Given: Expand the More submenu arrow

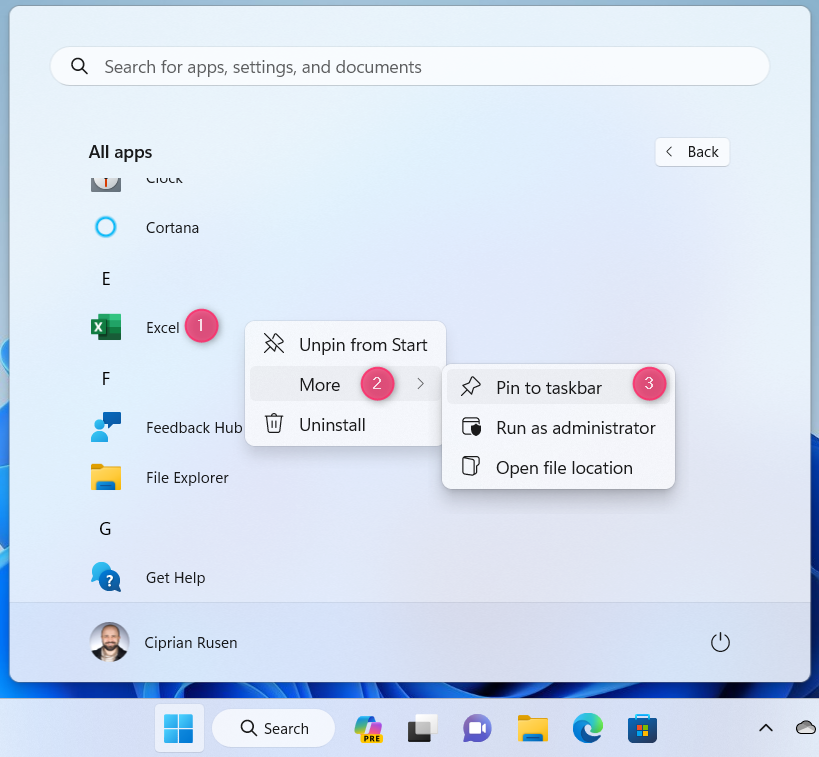Looking at the screenshot, I should (x=420, y=384).
